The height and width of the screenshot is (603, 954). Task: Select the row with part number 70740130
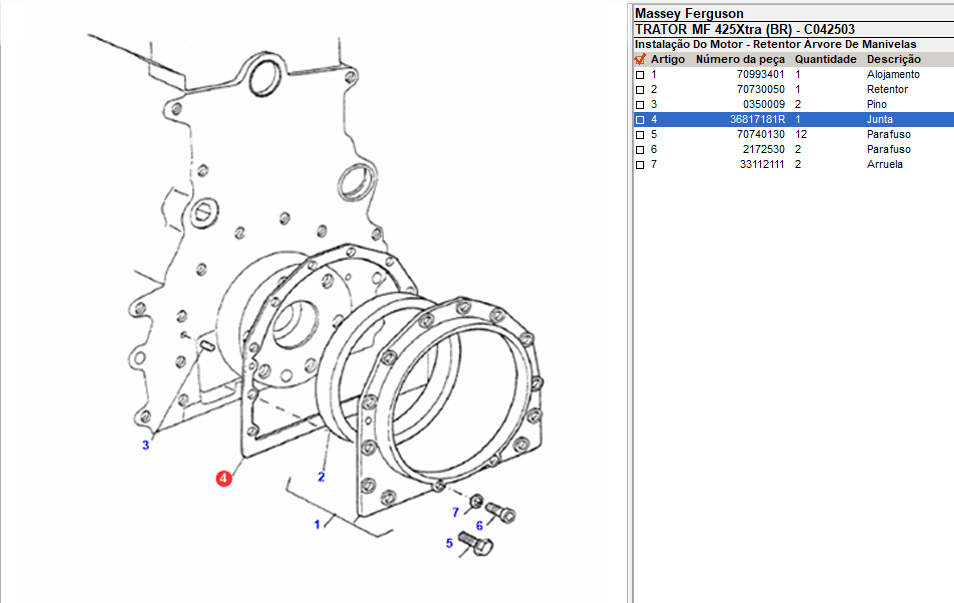tap(760, 134)
